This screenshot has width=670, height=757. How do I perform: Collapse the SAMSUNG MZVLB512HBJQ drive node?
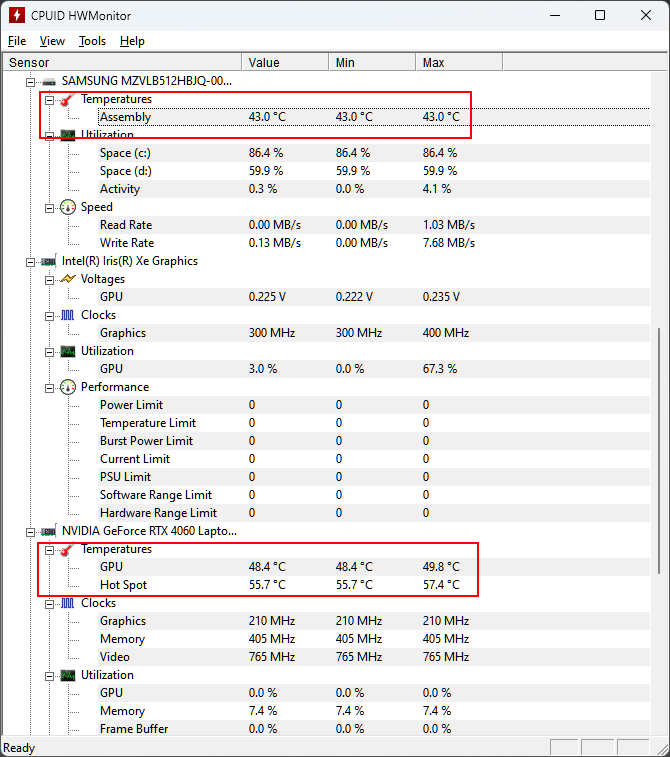(31, 81)
